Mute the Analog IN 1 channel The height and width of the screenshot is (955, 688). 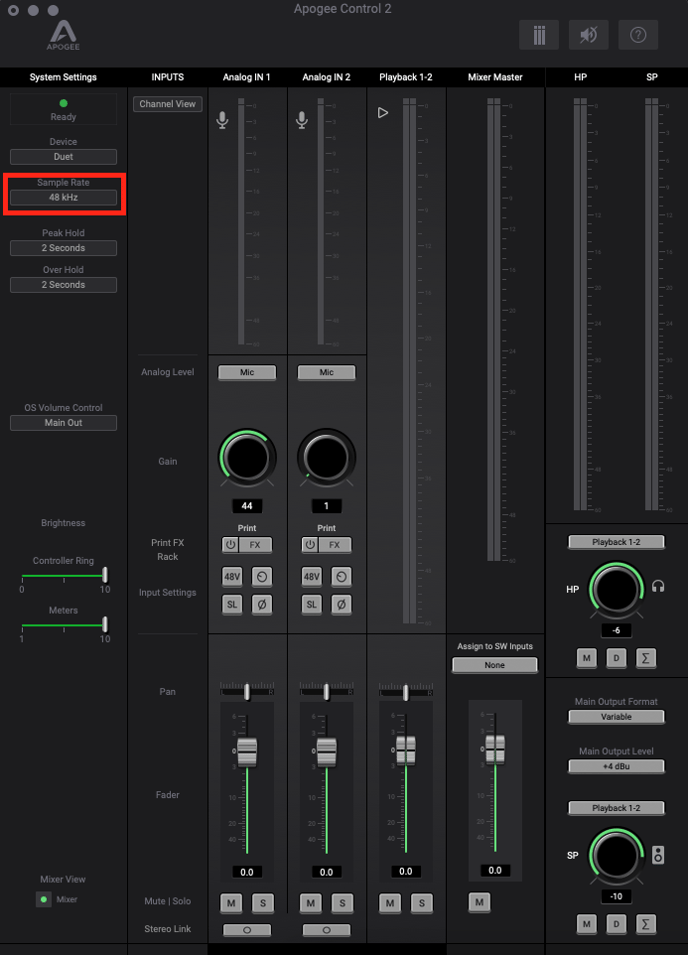coord(231,903)
